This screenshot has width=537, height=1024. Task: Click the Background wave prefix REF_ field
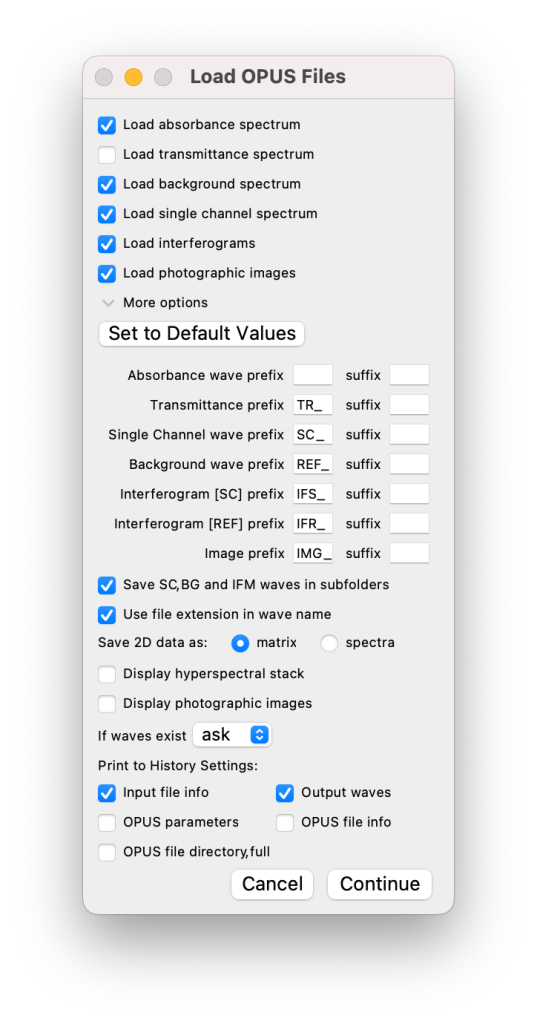[x=313, y=464]
